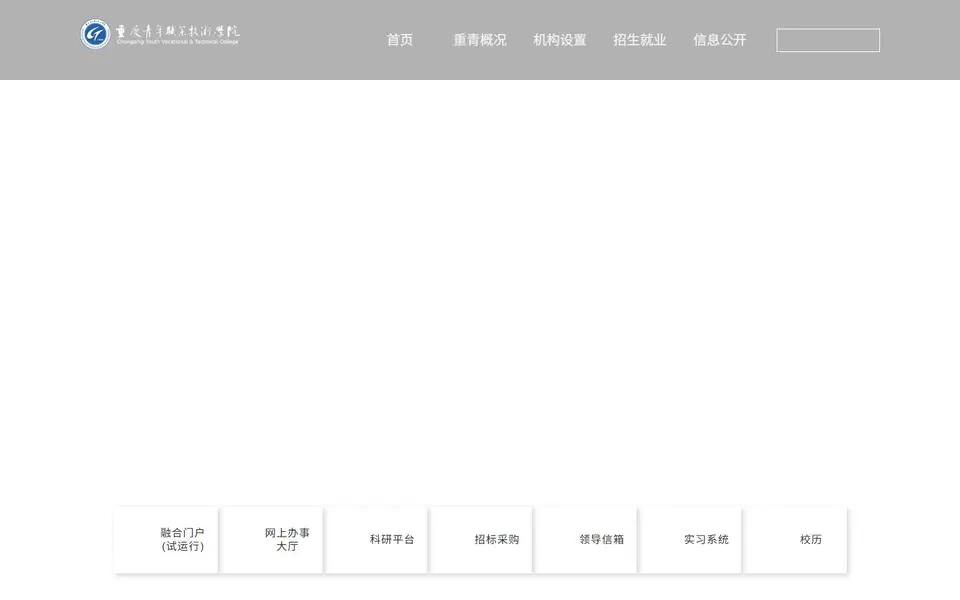Image resolution: width=960 pixels, height=600 pixels.
Task: Open the 融合门户(试运行) quick link
Action: (x=167, y=539)
